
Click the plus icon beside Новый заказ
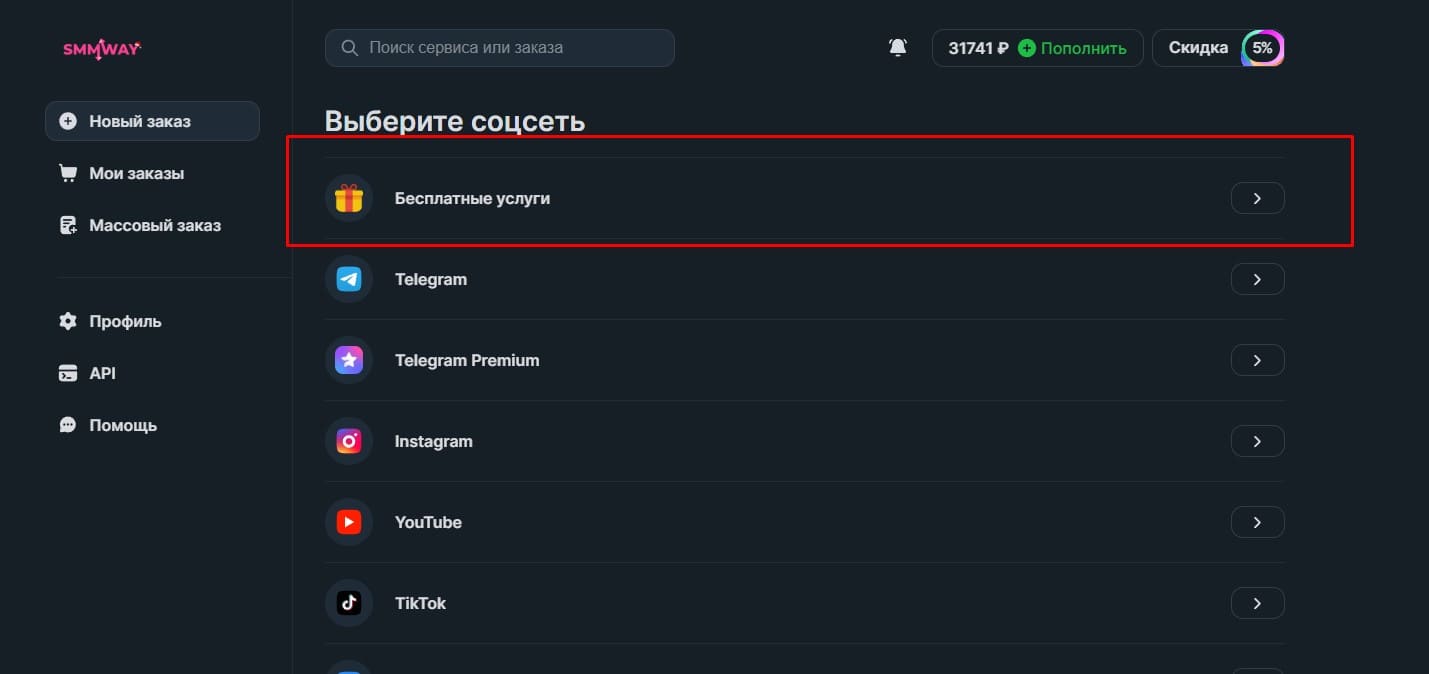(x=68, y=121)
